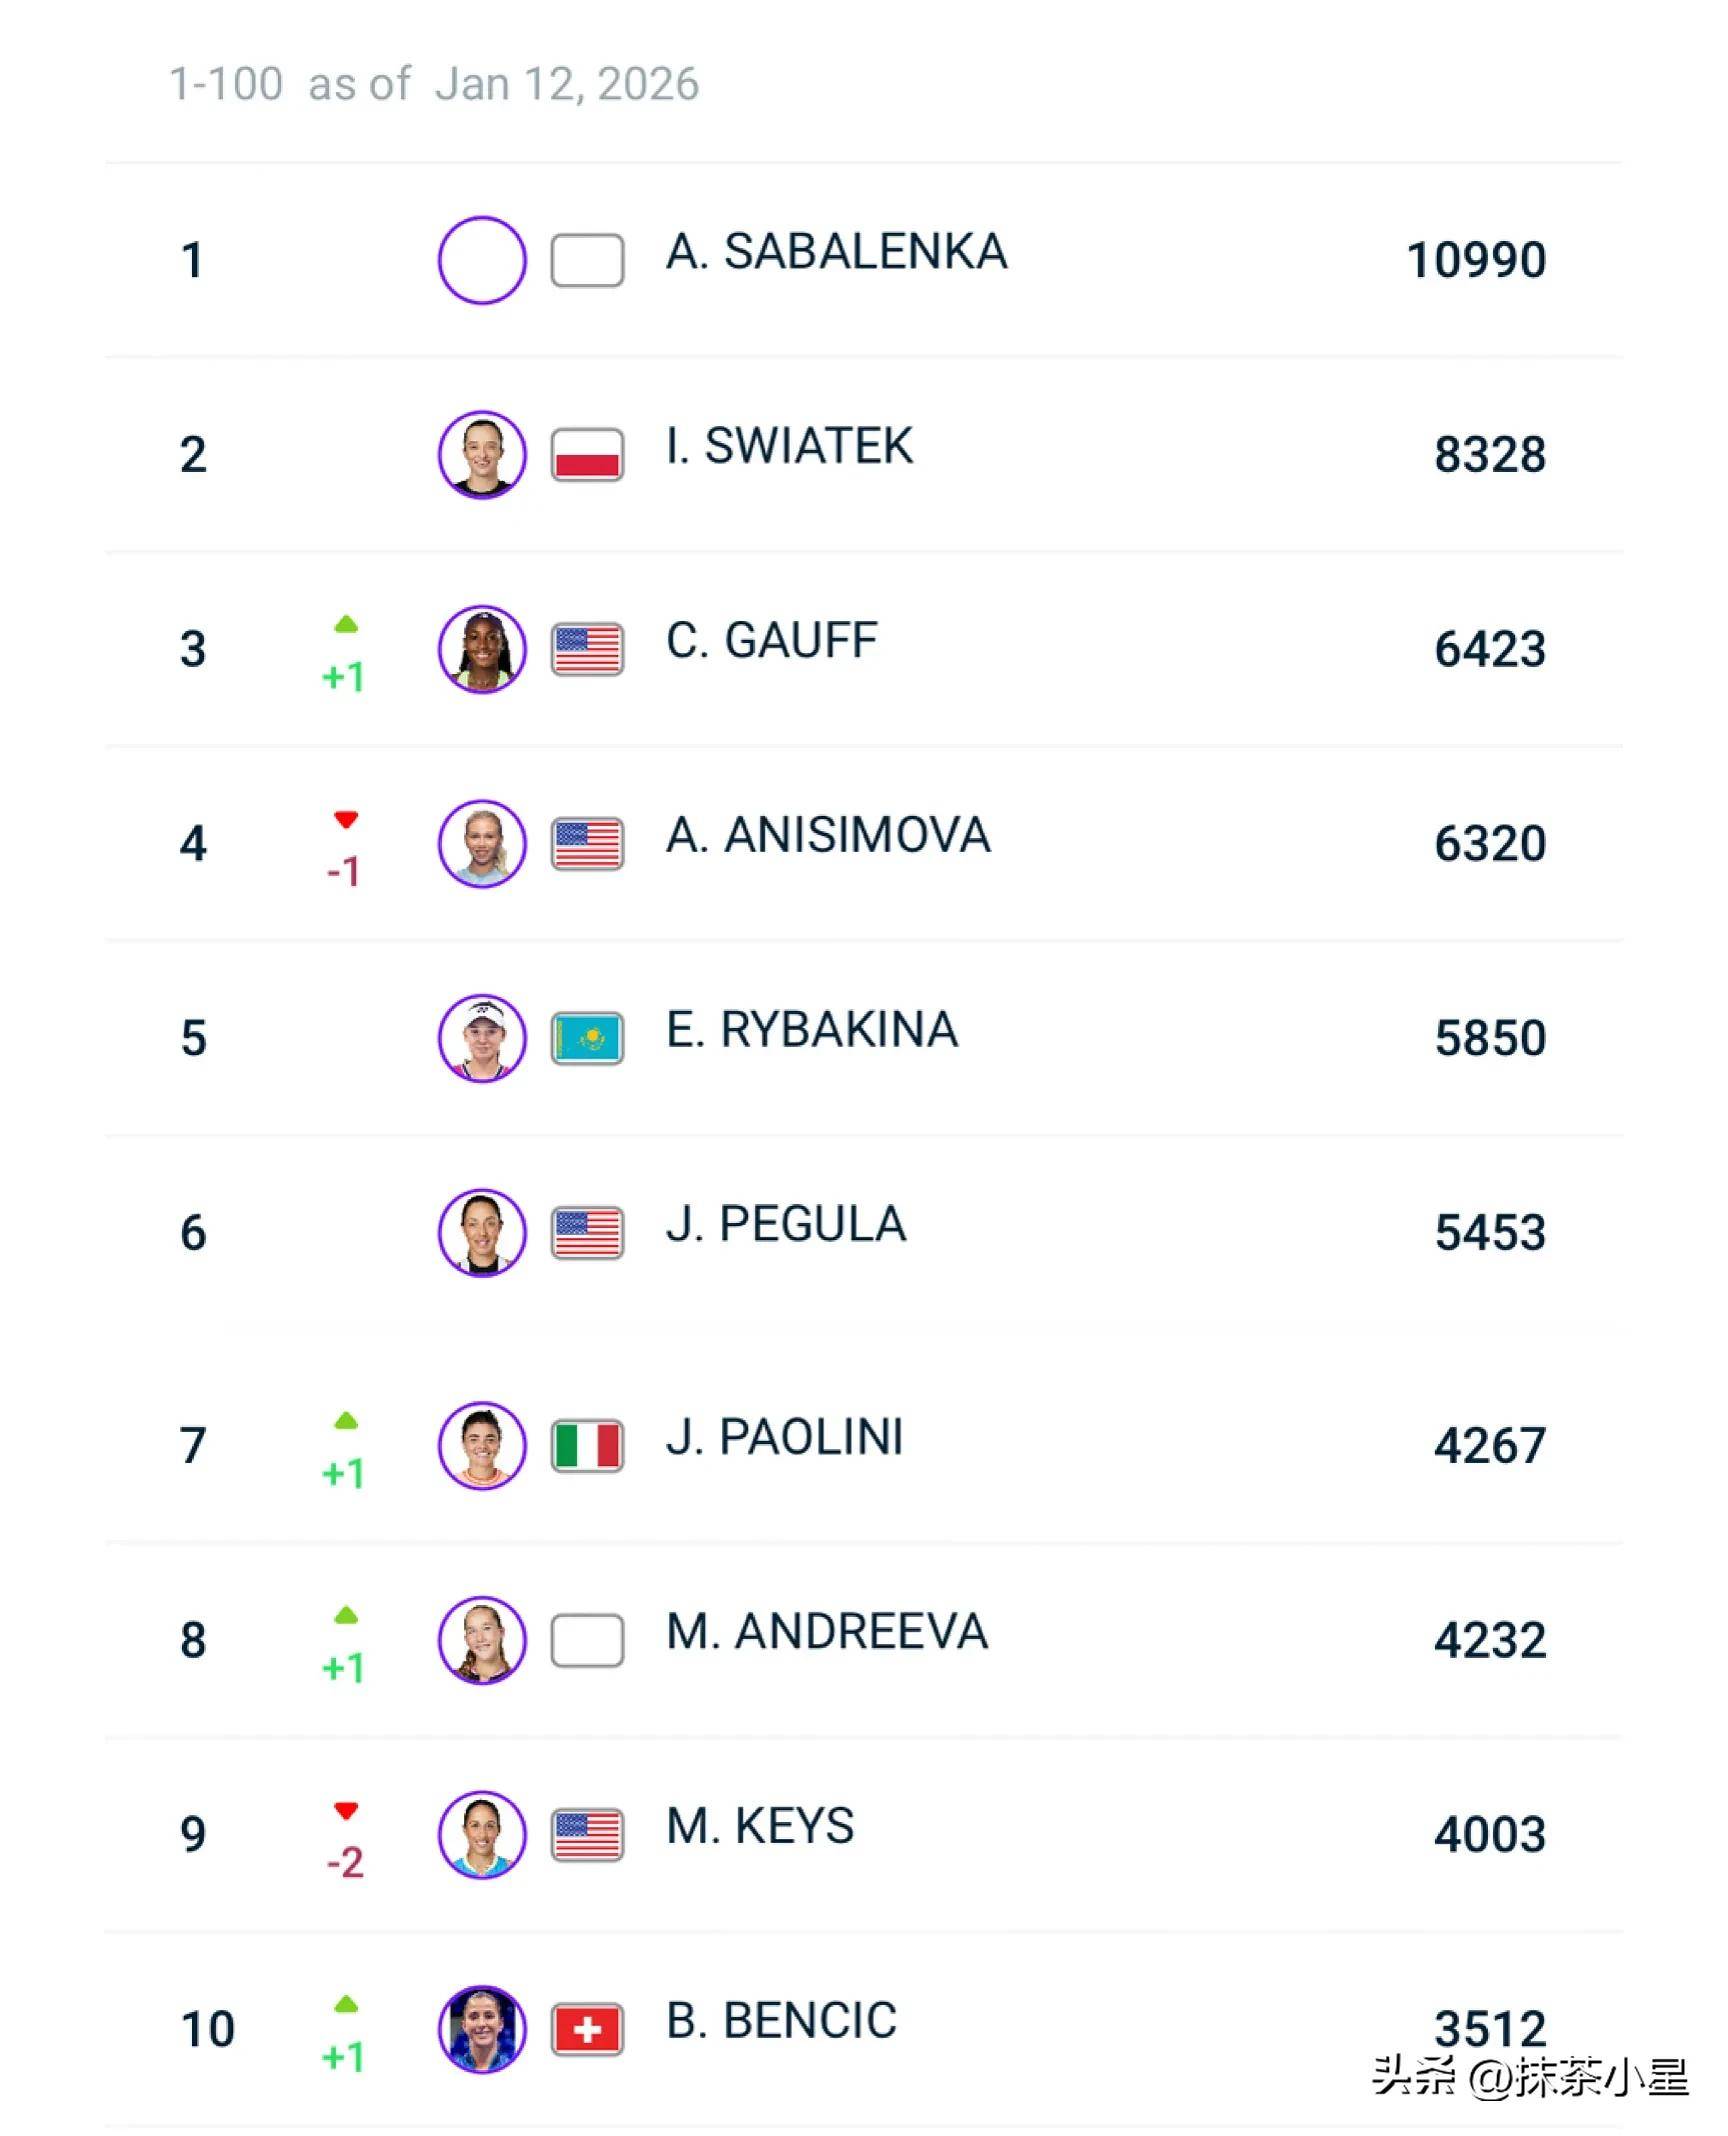Click Poland flag icon beside Swiatek

[x=587, y=455]
